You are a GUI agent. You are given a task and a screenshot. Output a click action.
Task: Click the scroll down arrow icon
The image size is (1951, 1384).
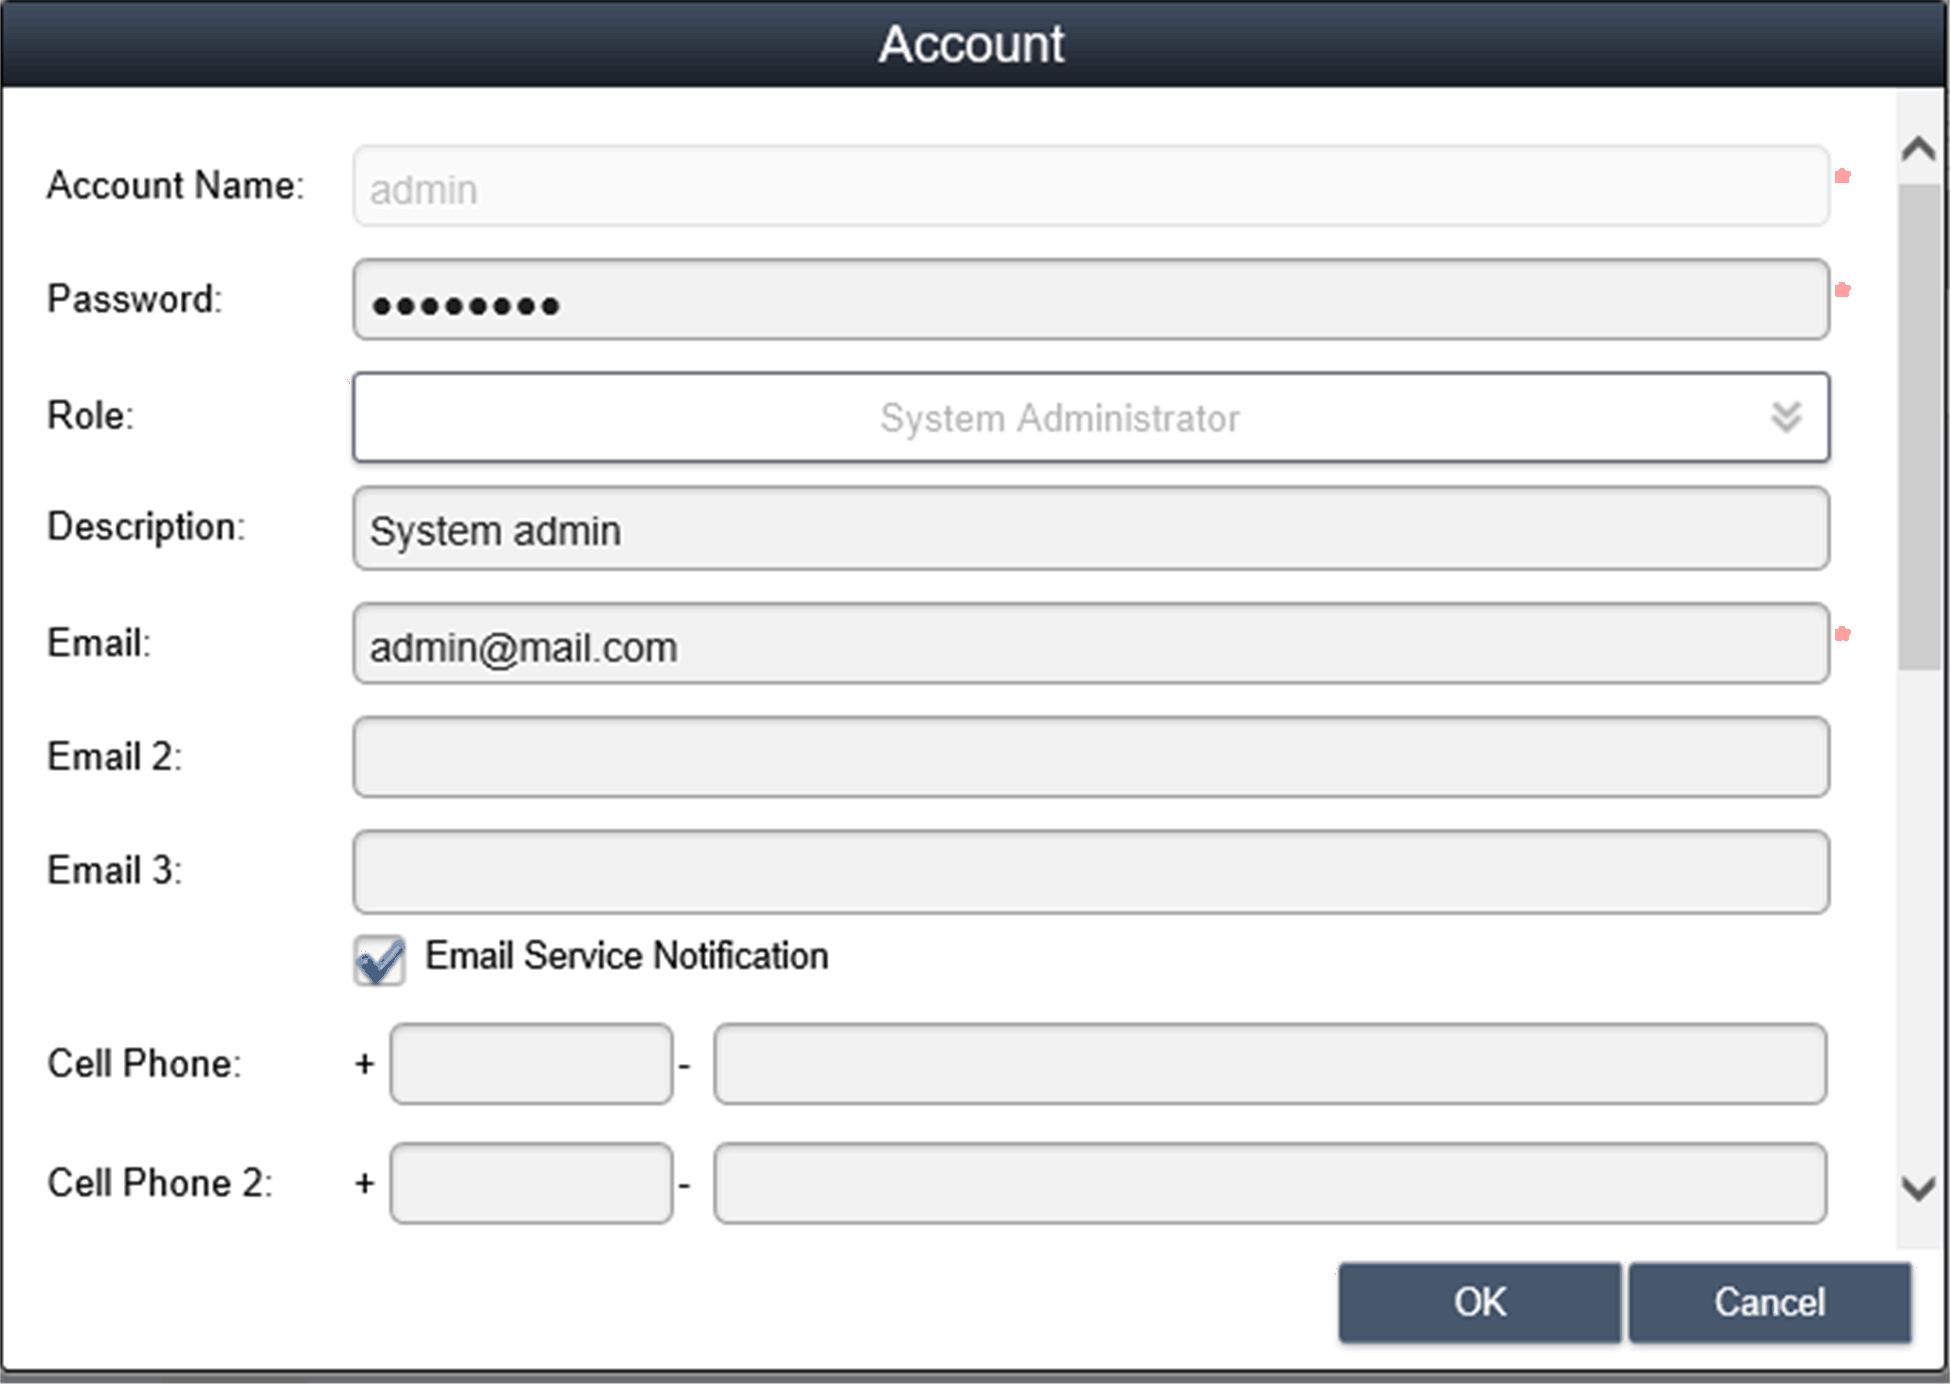(x=1918, y=1189)
